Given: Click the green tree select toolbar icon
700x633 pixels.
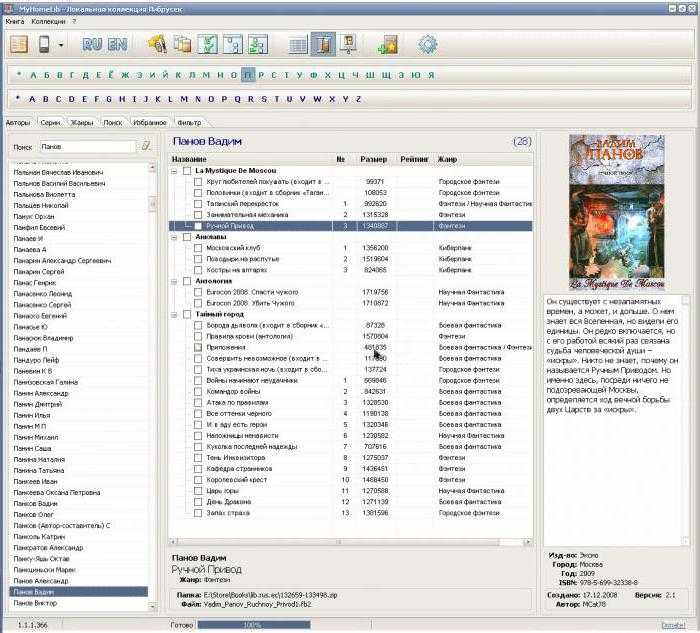Looking at the screenshot, I should tap(258, 44).
